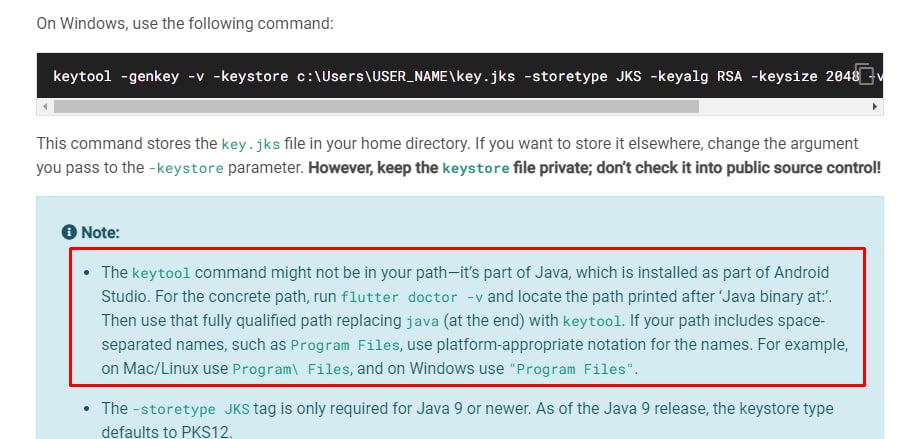Click the horizontal scrollbar thumb under the command
Image resolution: width=898 pixels, height=439 pixels.
coord(376,106)
